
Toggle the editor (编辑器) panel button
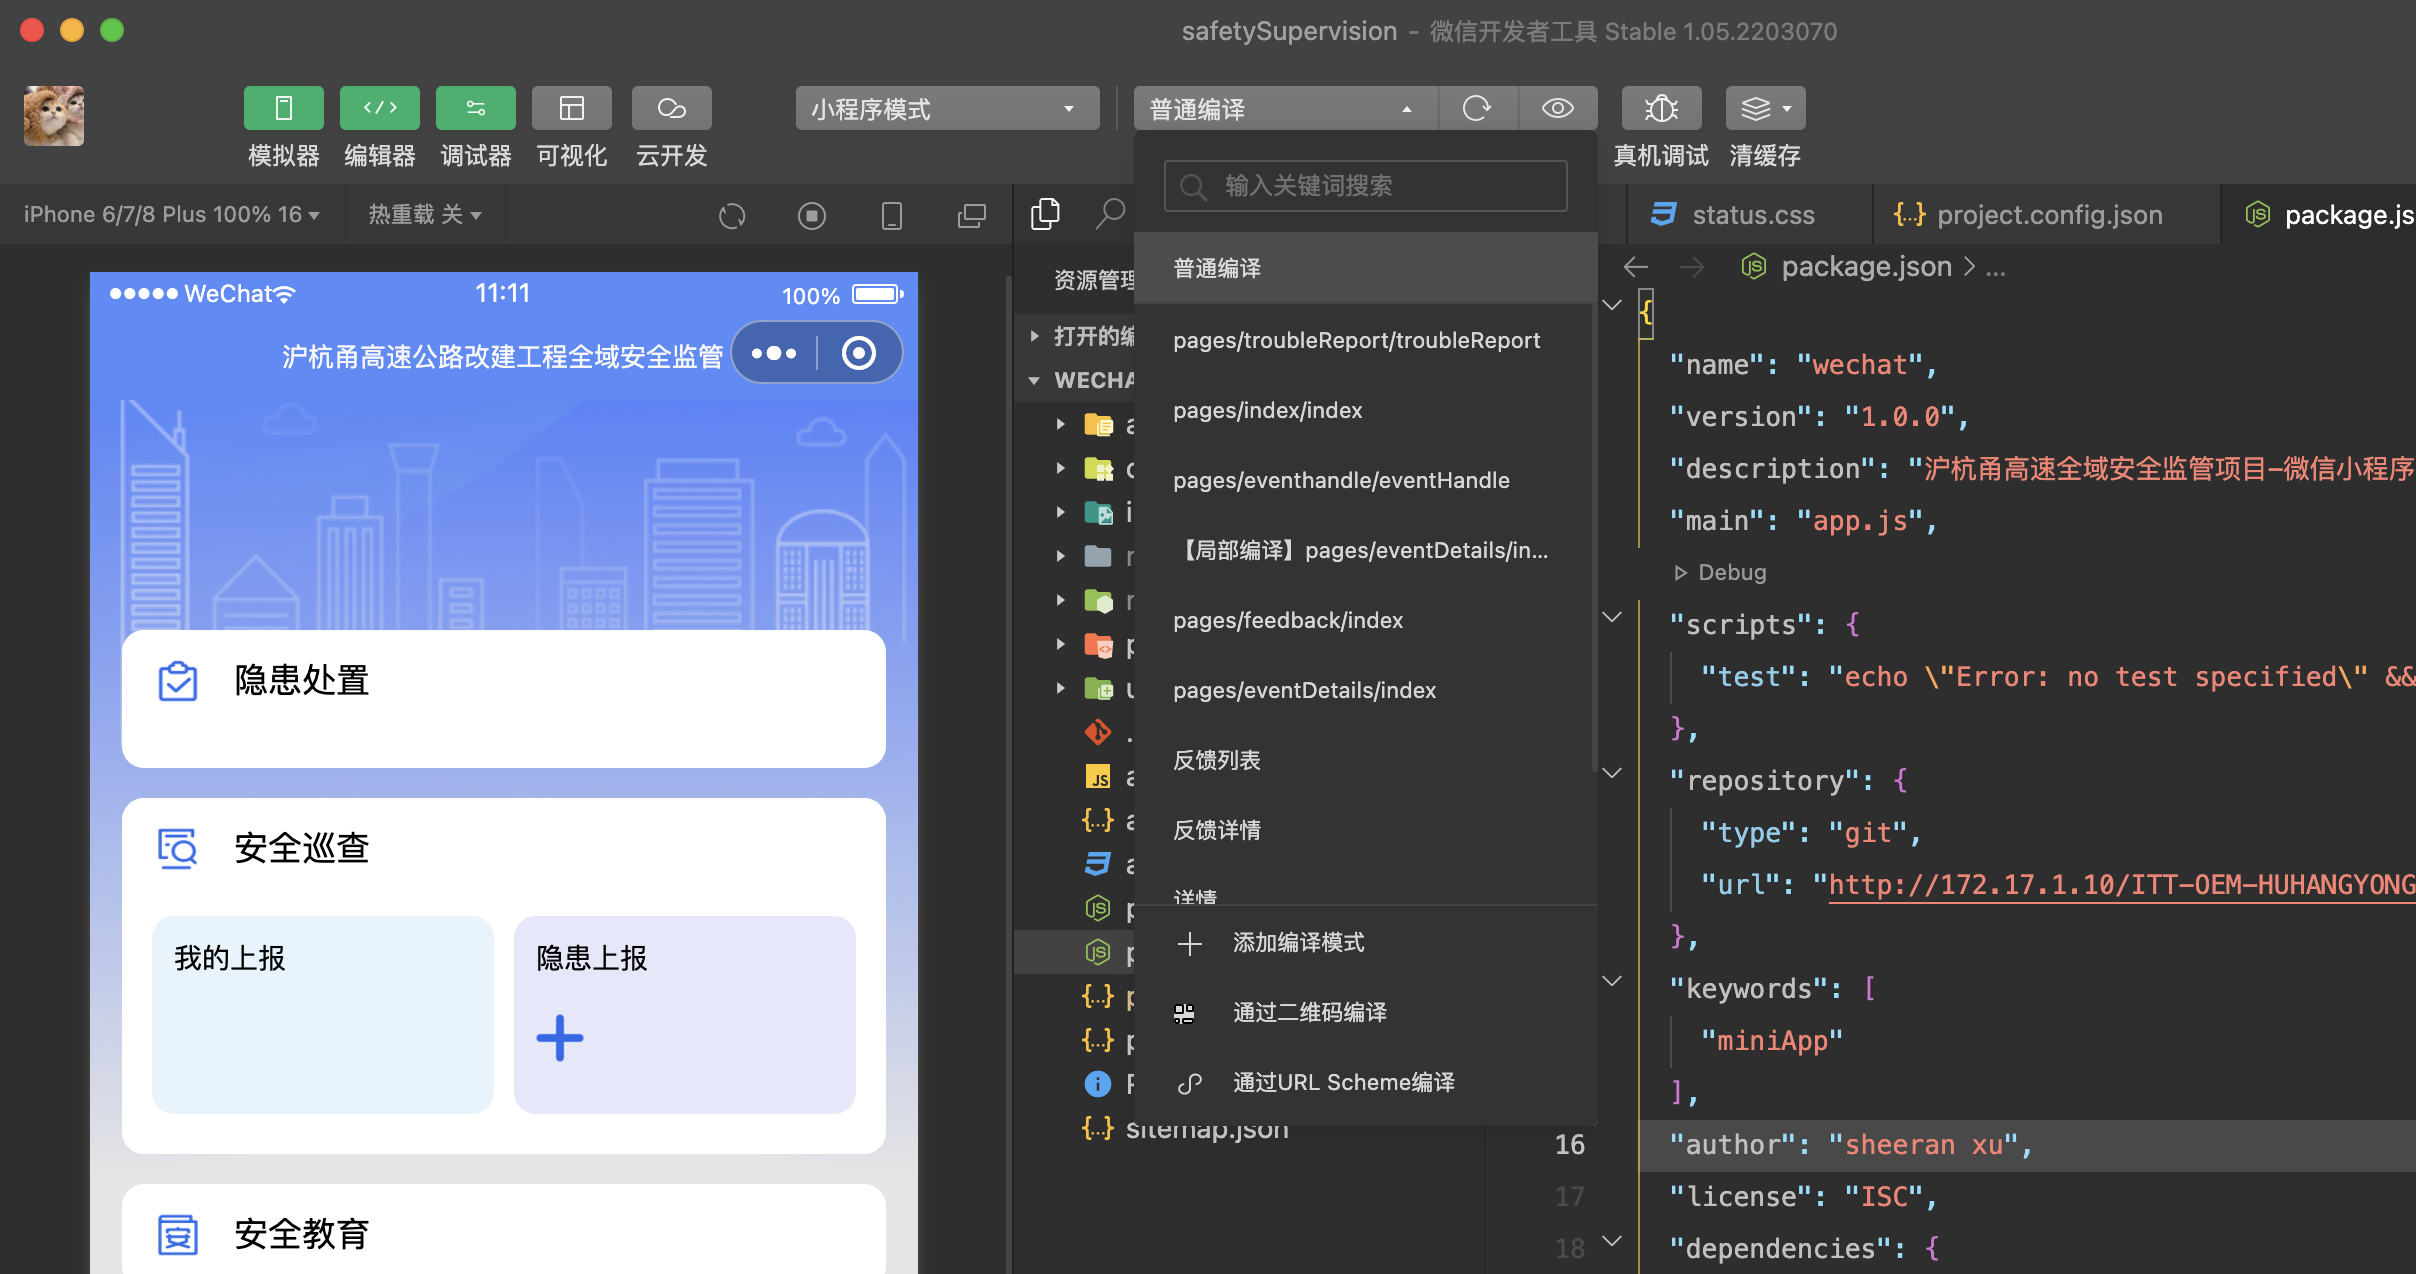click(x=379, y=108)
